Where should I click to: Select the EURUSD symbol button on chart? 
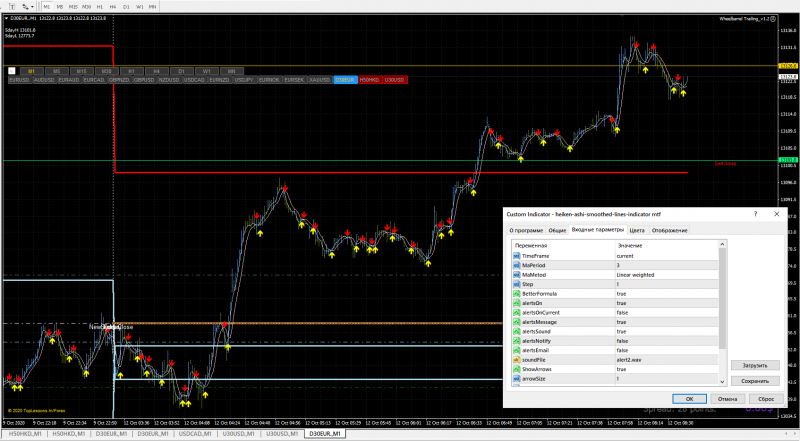[20, 80]
